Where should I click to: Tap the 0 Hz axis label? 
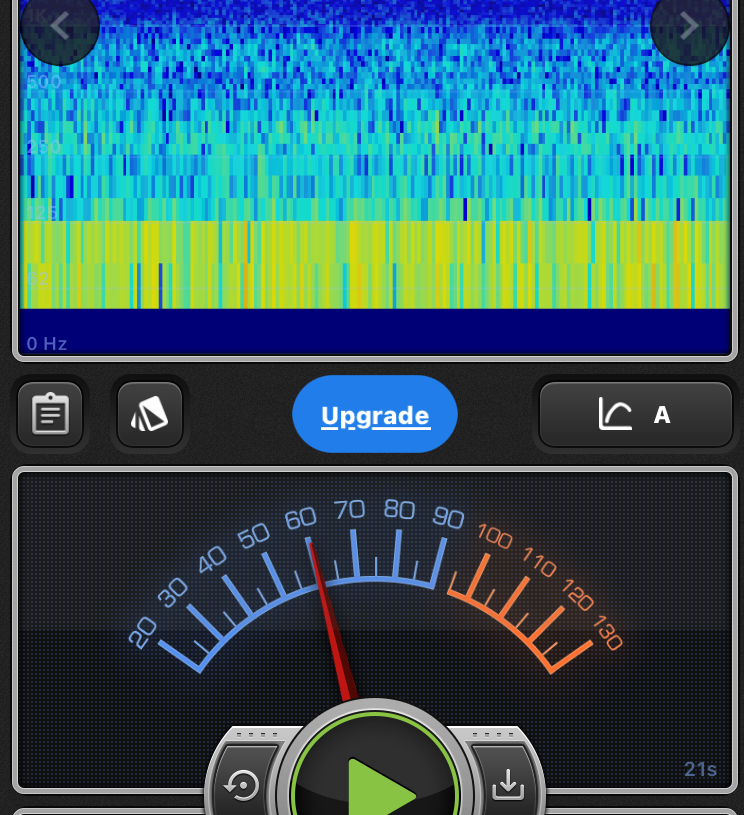coord(47,344)
